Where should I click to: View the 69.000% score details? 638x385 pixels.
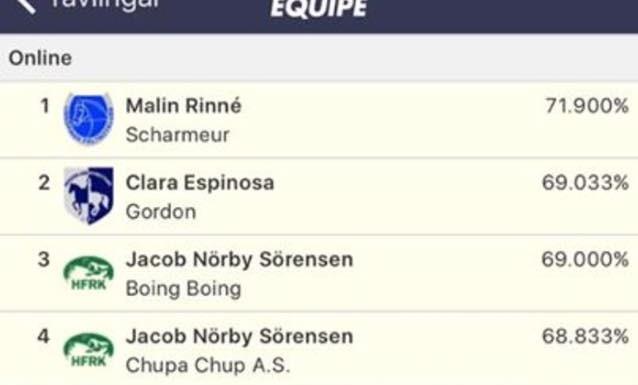click(x=585, y=259)
